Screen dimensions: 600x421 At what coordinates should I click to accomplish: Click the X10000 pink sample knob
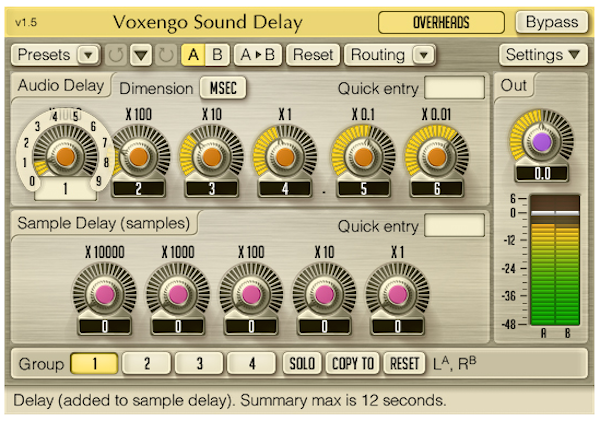(x=104, y=294)
